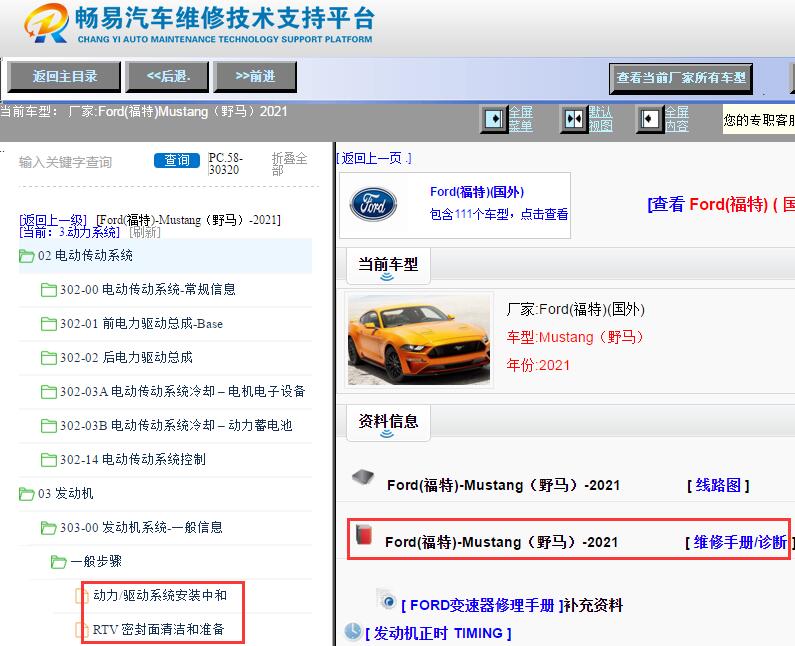Open the 线路图 wiring diagram link

(x=718, y=485)
